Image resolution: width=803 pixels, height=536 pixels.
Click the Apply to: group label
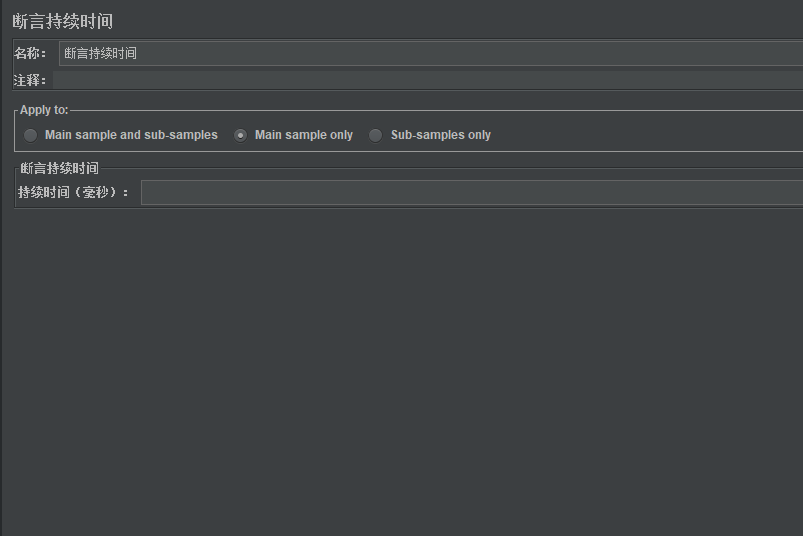[44, 110]
